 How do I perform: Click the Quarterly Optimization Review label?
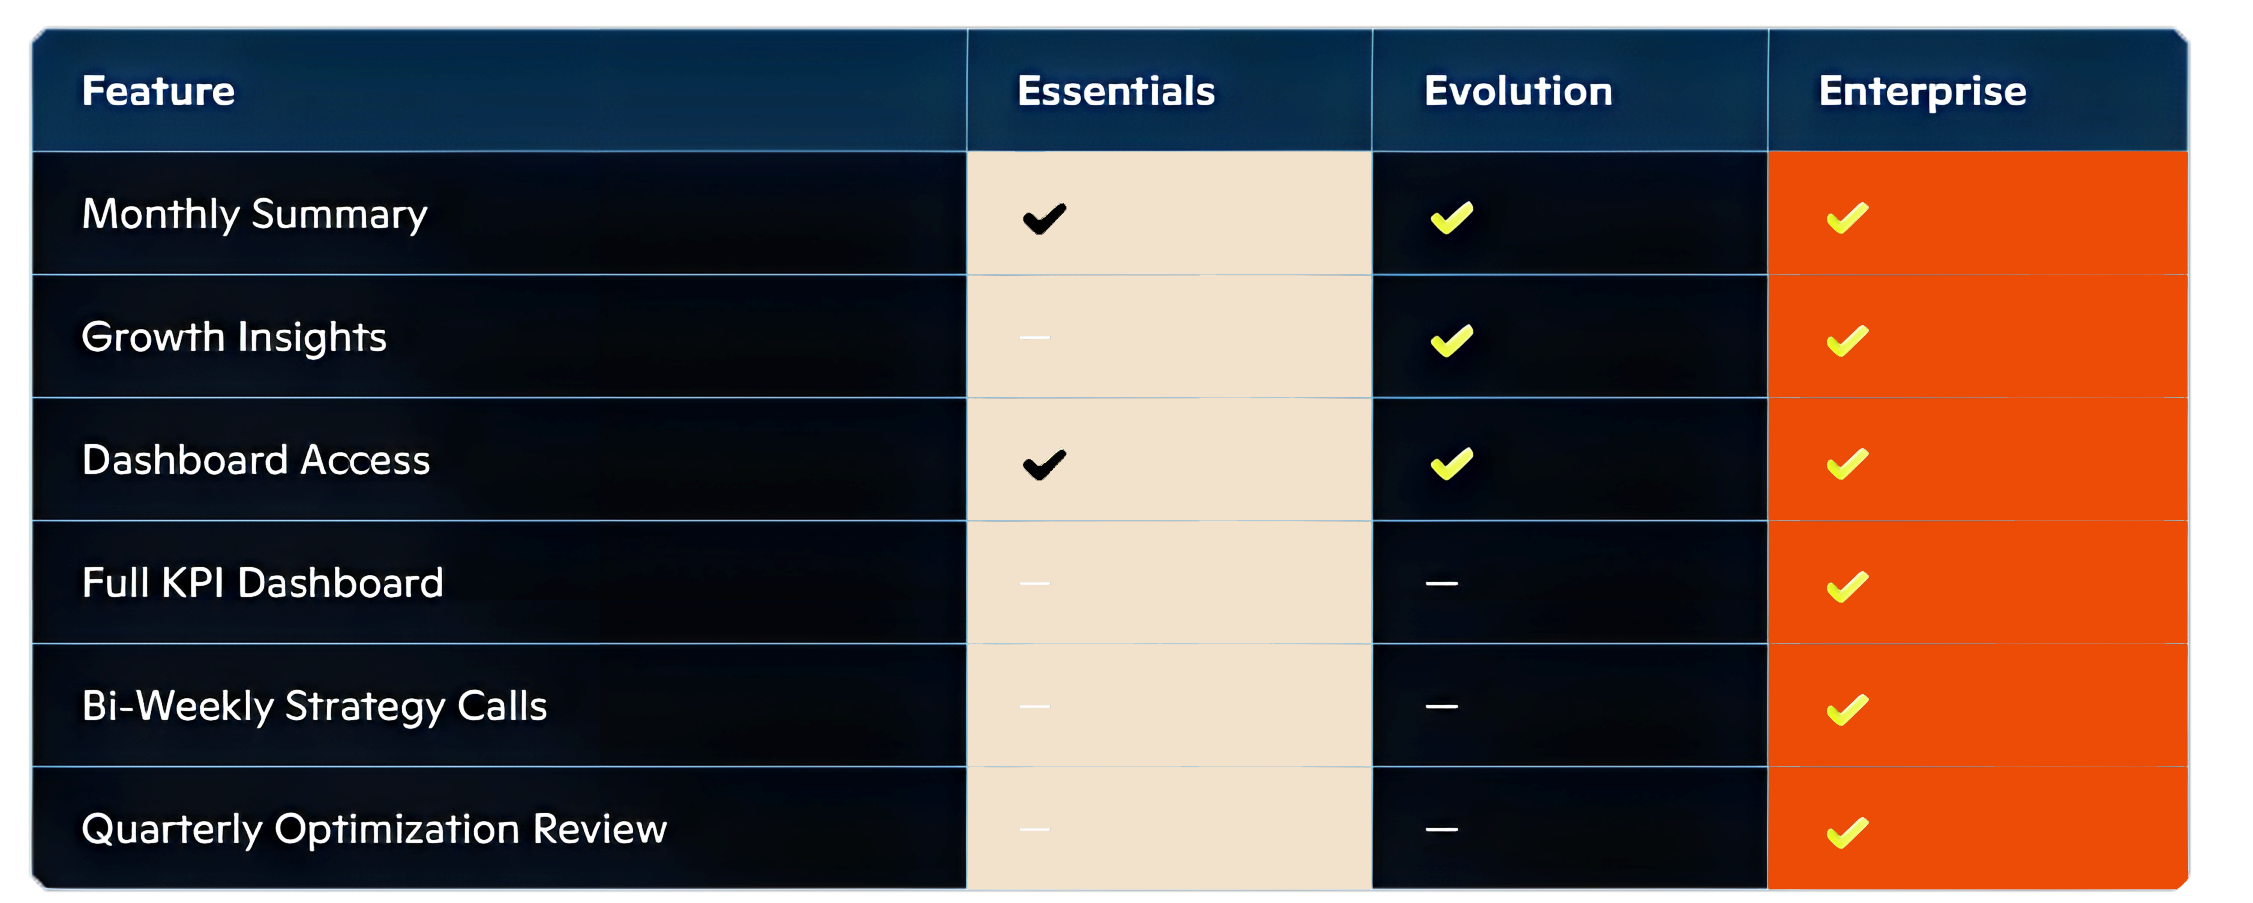pyautogui.click(x=374, y=829)
